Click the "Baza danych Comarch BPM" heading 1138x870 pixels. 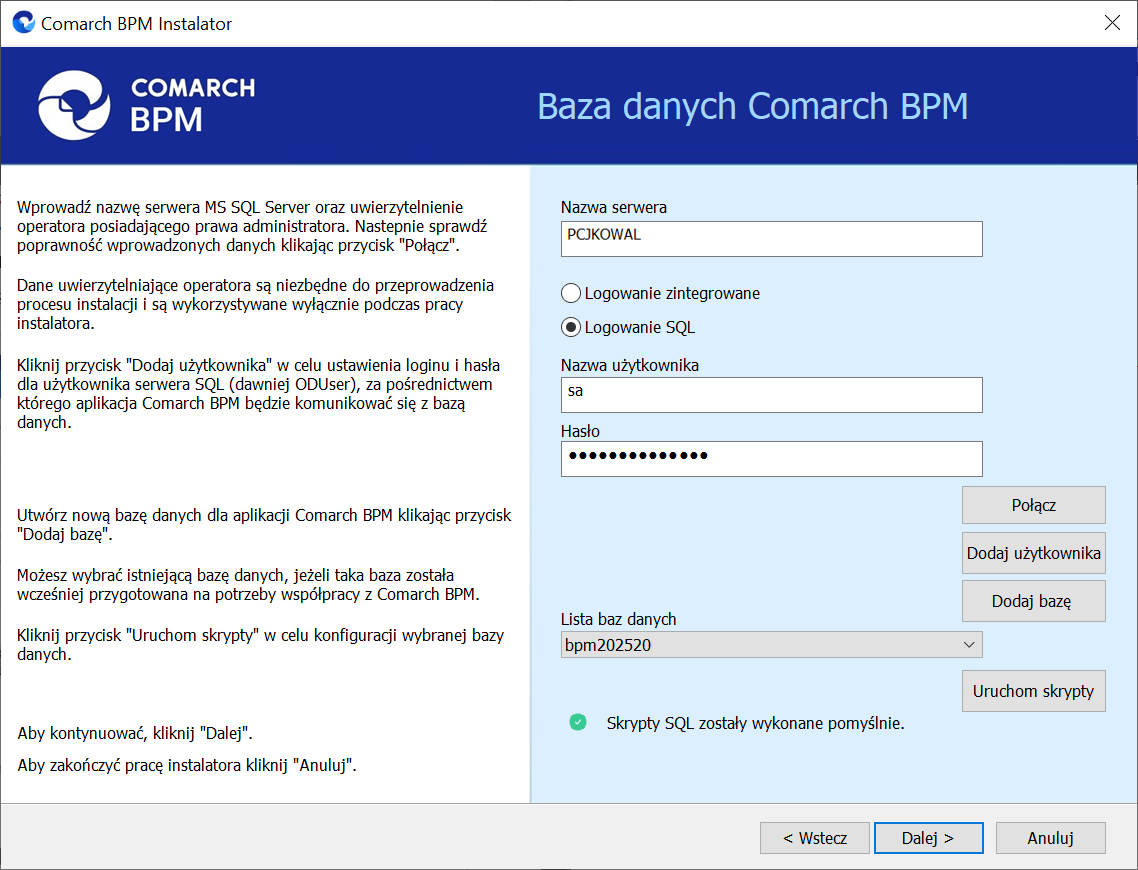pos(753,106)
